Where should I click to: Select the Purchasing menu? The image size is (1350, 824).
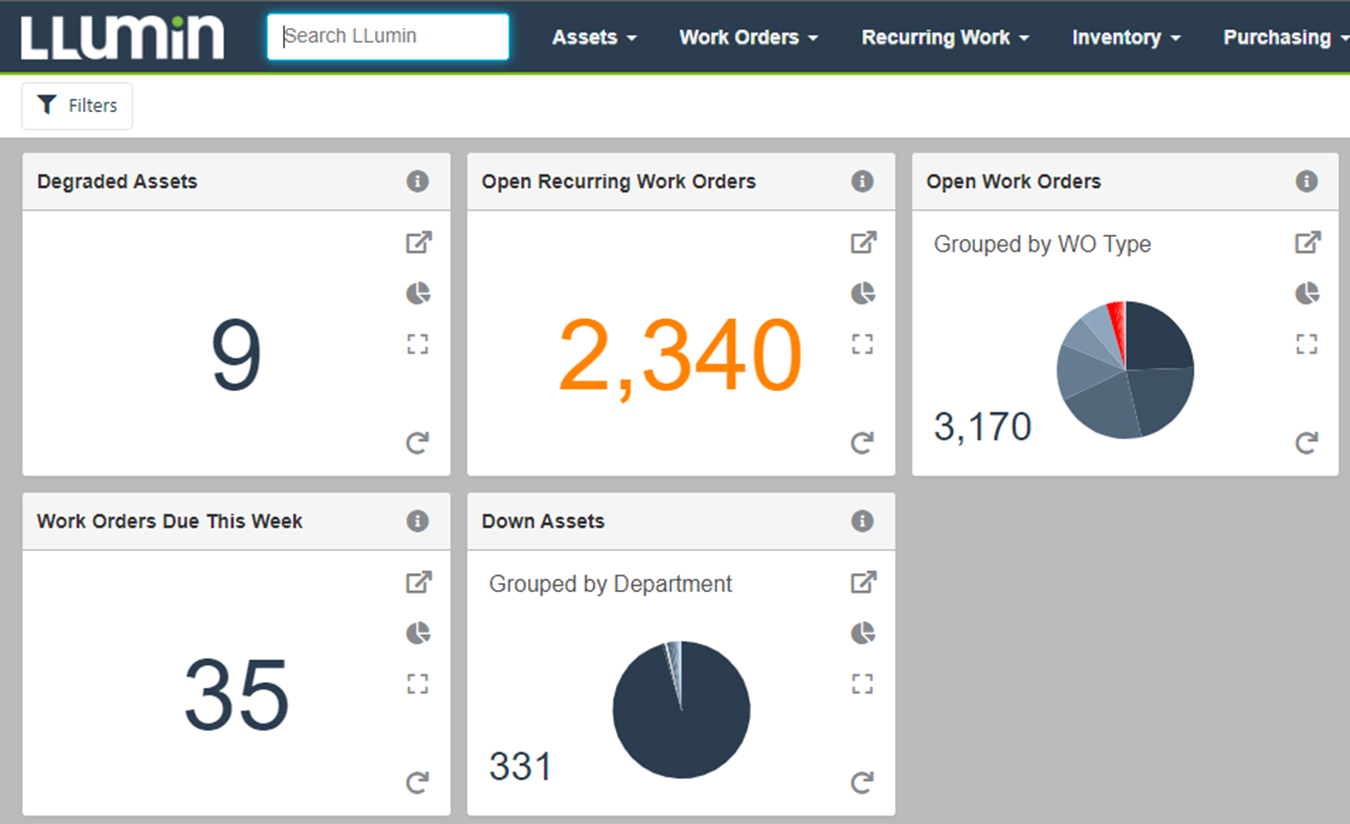coord(1284,37)
